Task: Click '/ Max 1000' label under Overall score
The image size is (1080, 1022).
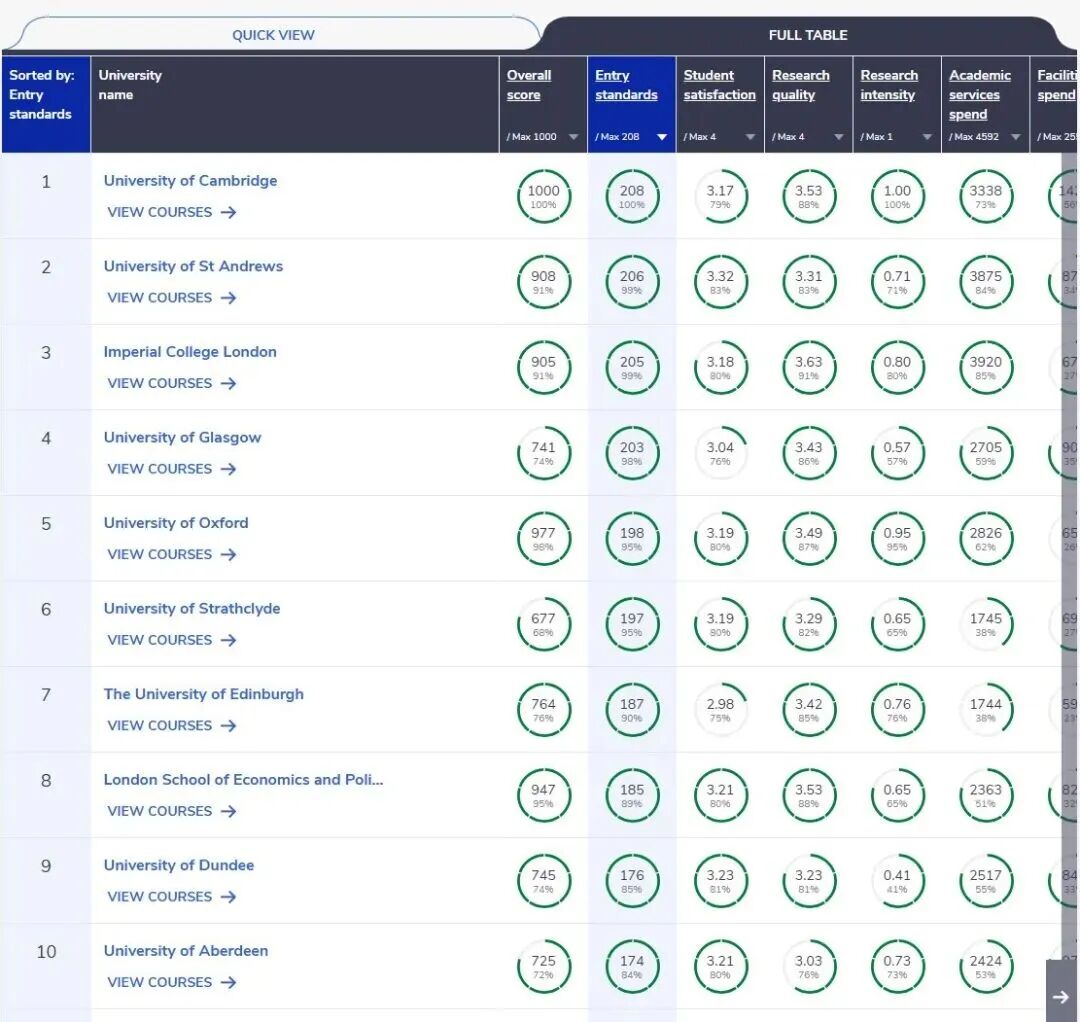Action: tap(531, 137)
